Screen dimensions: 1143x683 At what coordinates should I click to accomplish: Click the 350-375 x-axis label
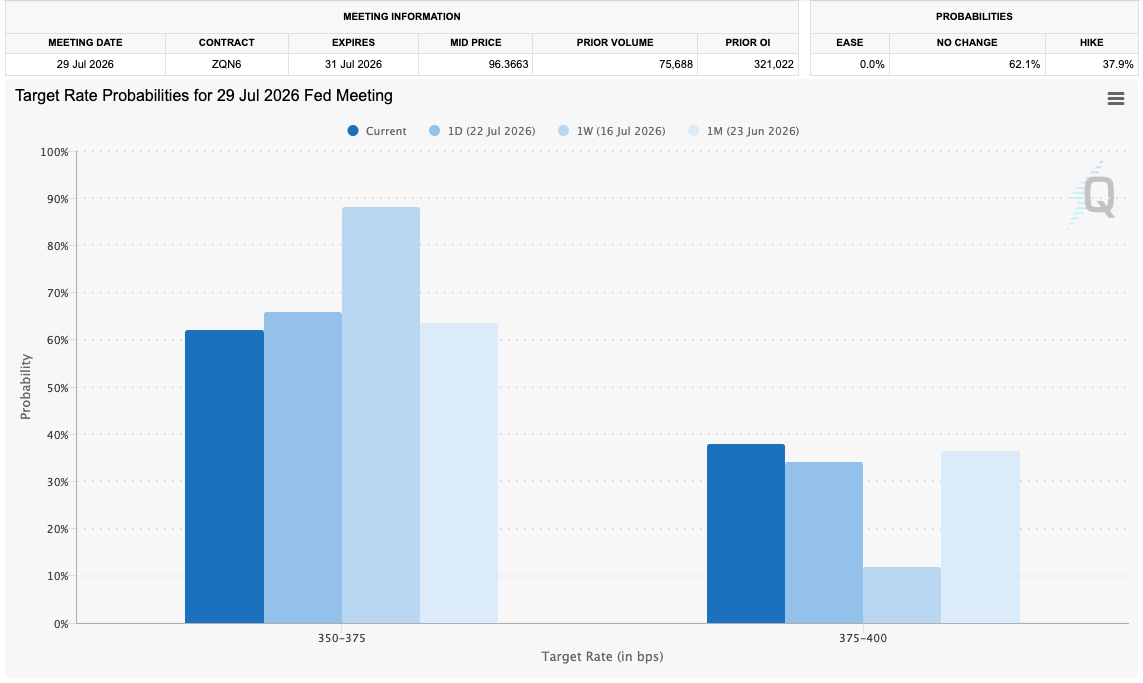pyautogui.click(x=341, y=638)
